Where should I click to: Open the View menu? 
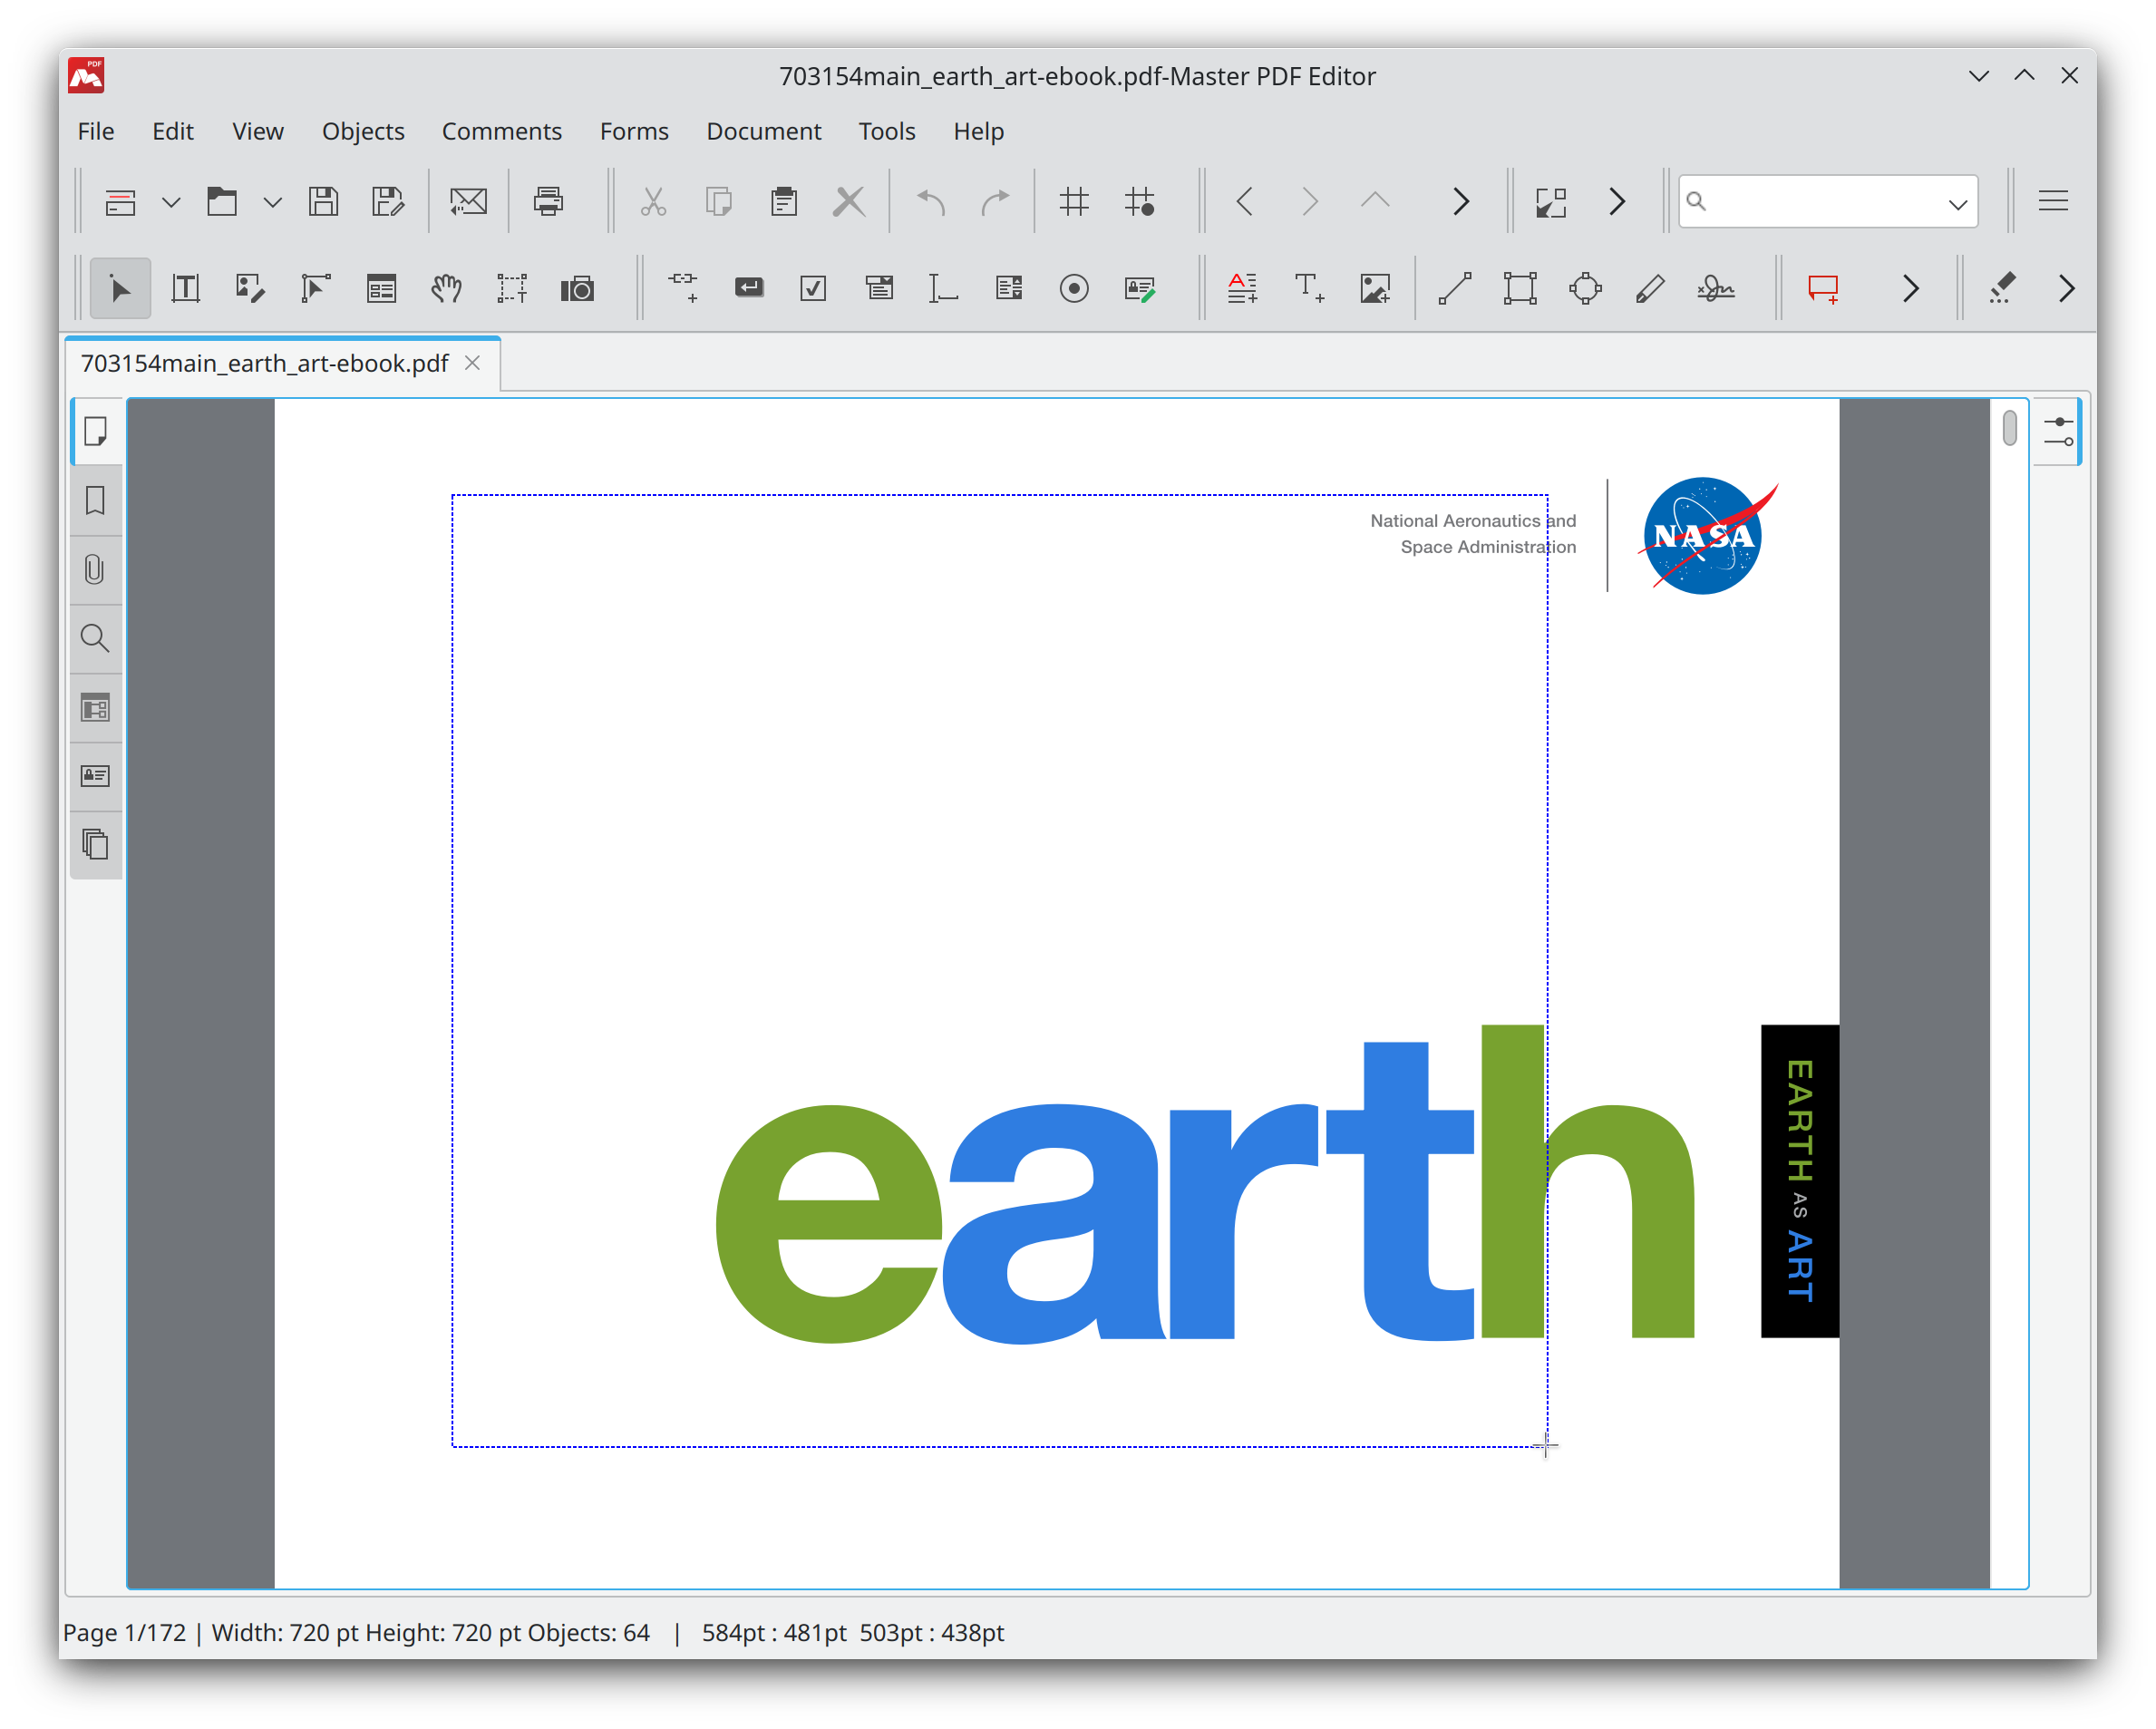tap(258, 131)
